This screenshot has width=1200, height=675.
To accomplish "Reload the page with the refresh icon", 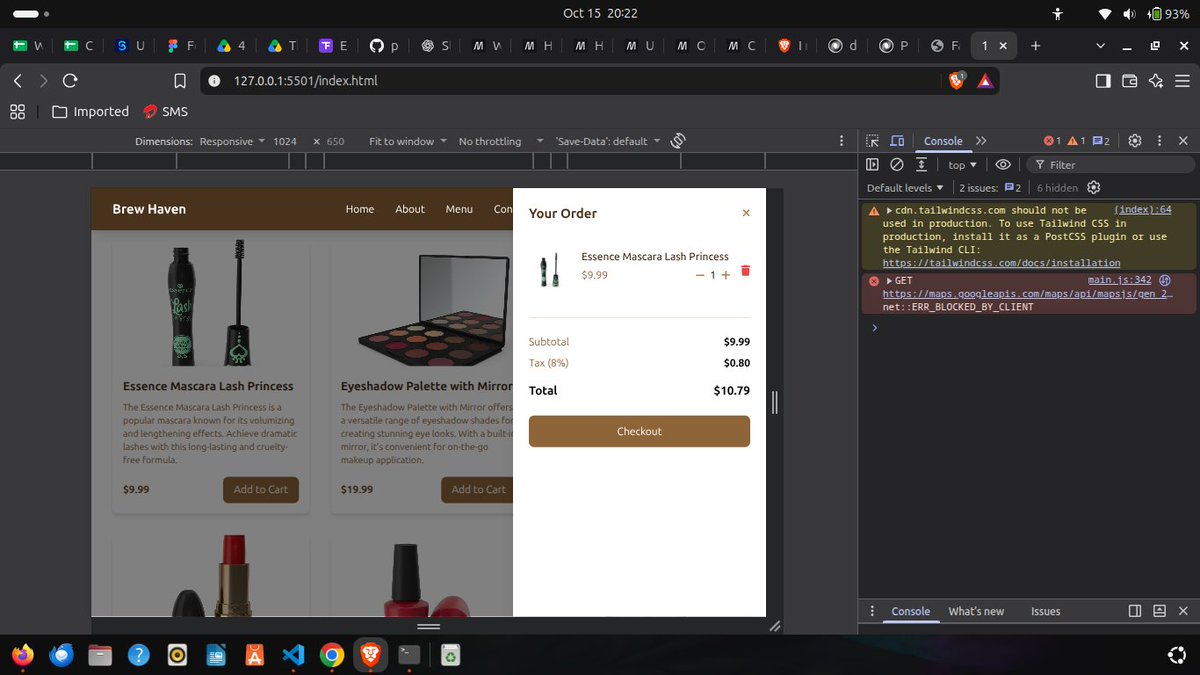I will (70, 81).
